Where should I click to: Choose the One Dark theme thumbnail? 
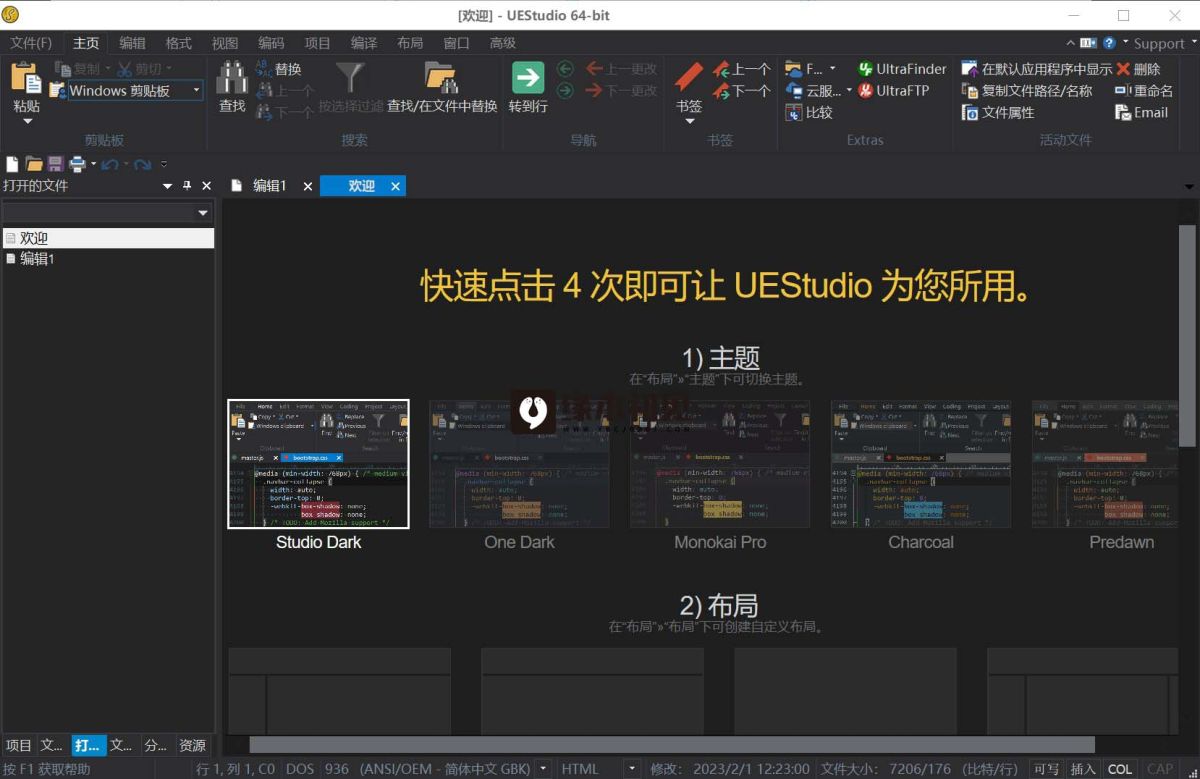tap(519, 464)
